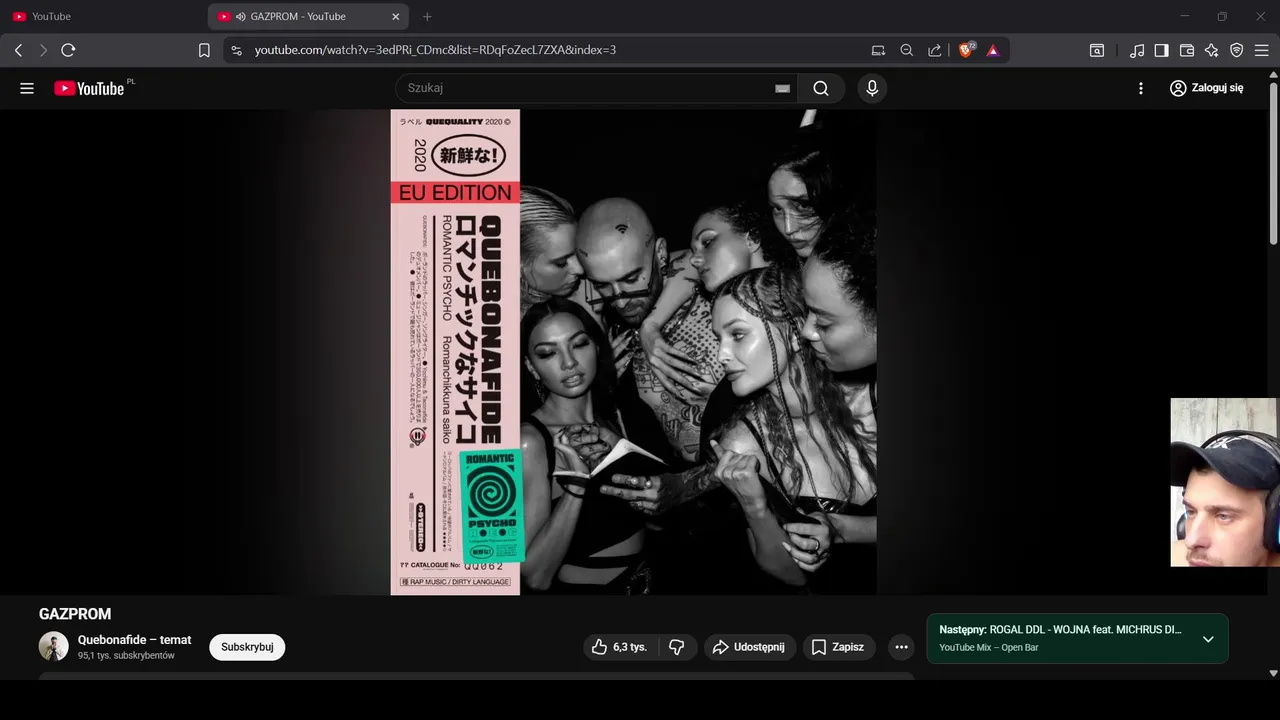Click the GAZPROM video title
The height and width of the screenshot is (720, 1280).
75,614
